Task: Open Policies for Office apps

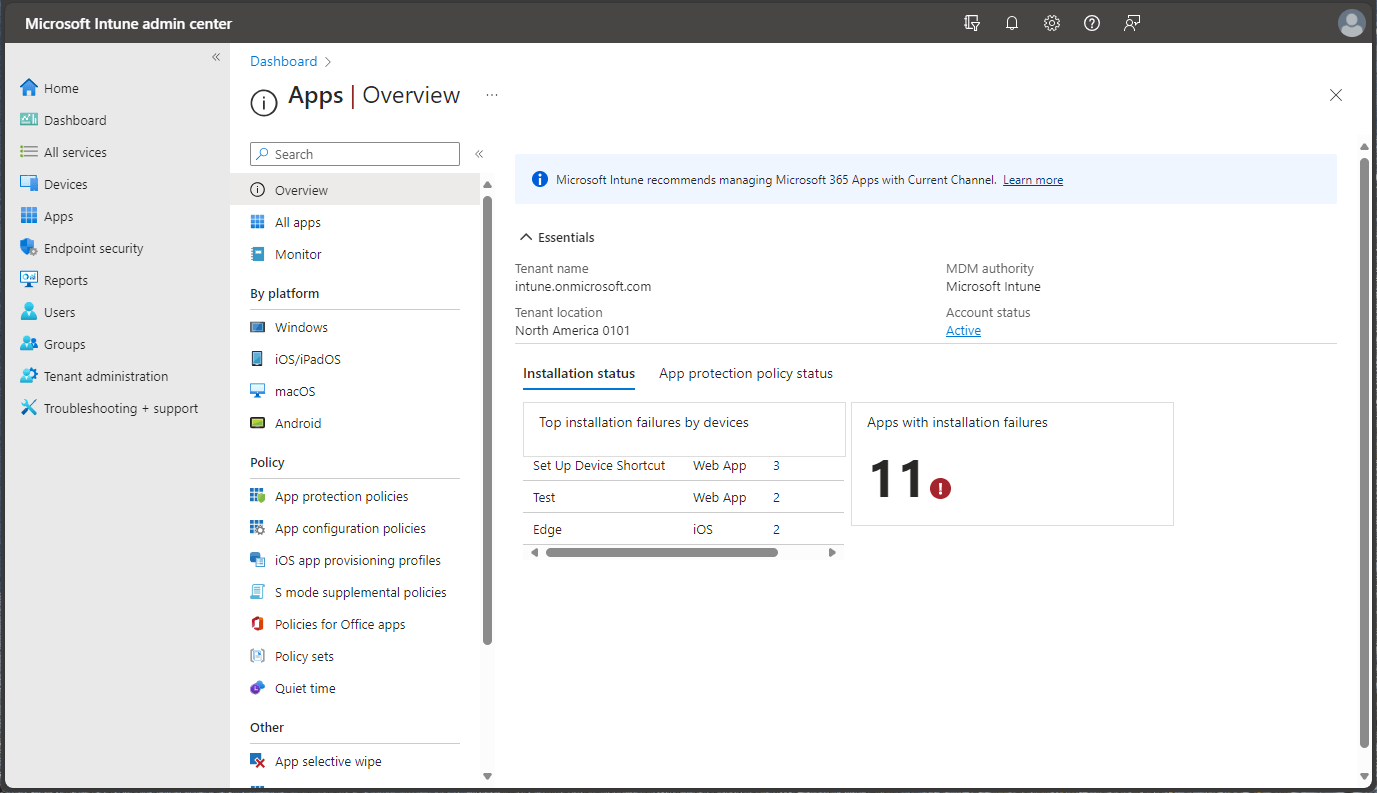Action: [340, 624]
